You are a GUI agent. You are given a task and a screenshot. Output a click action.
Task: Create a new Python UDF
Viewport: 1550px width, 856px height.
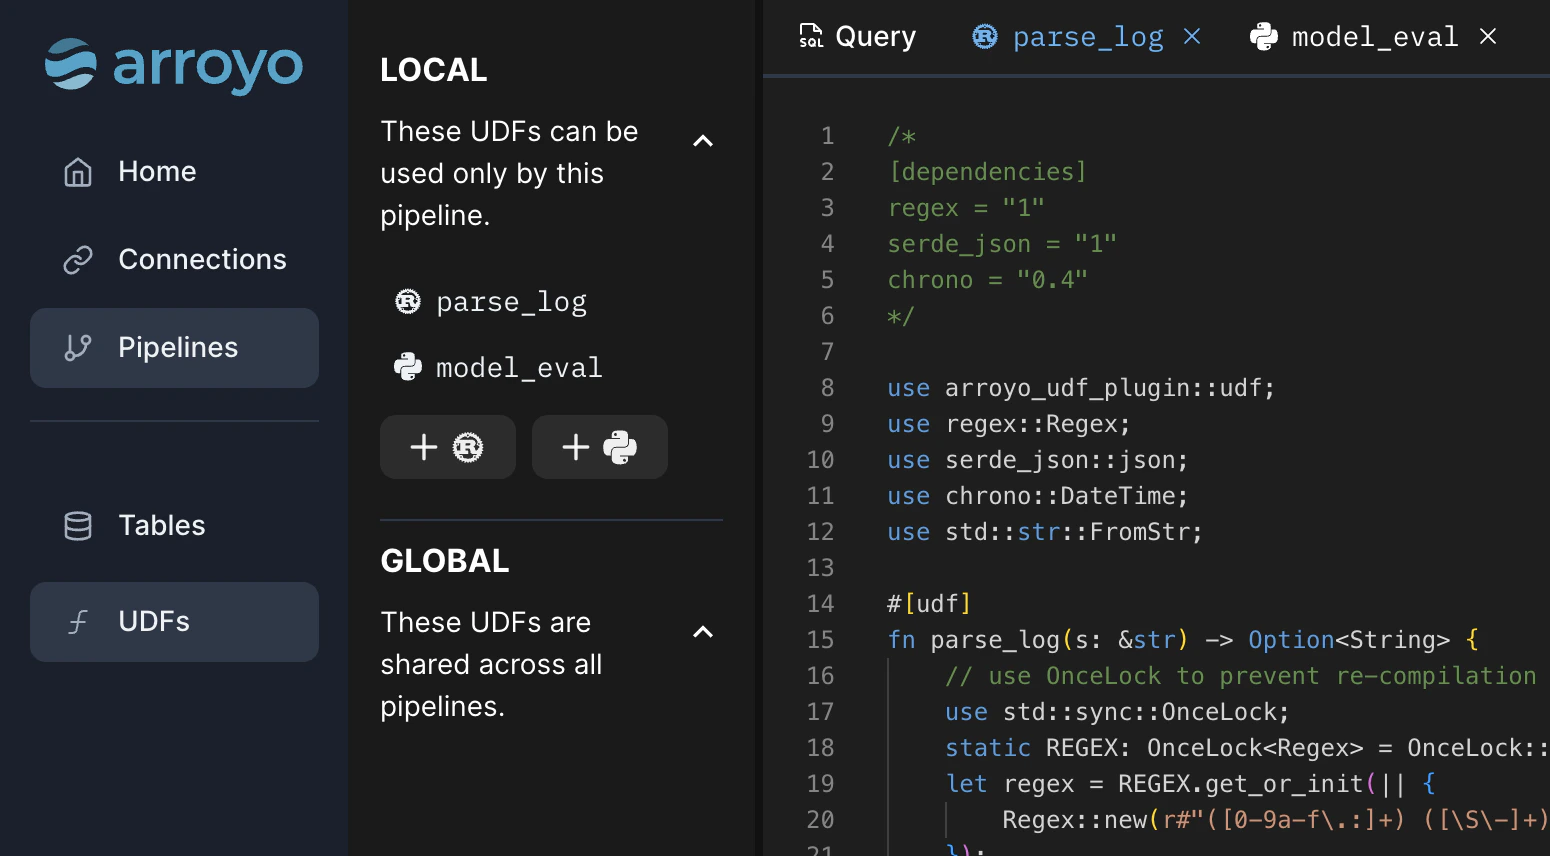[599, 447]
